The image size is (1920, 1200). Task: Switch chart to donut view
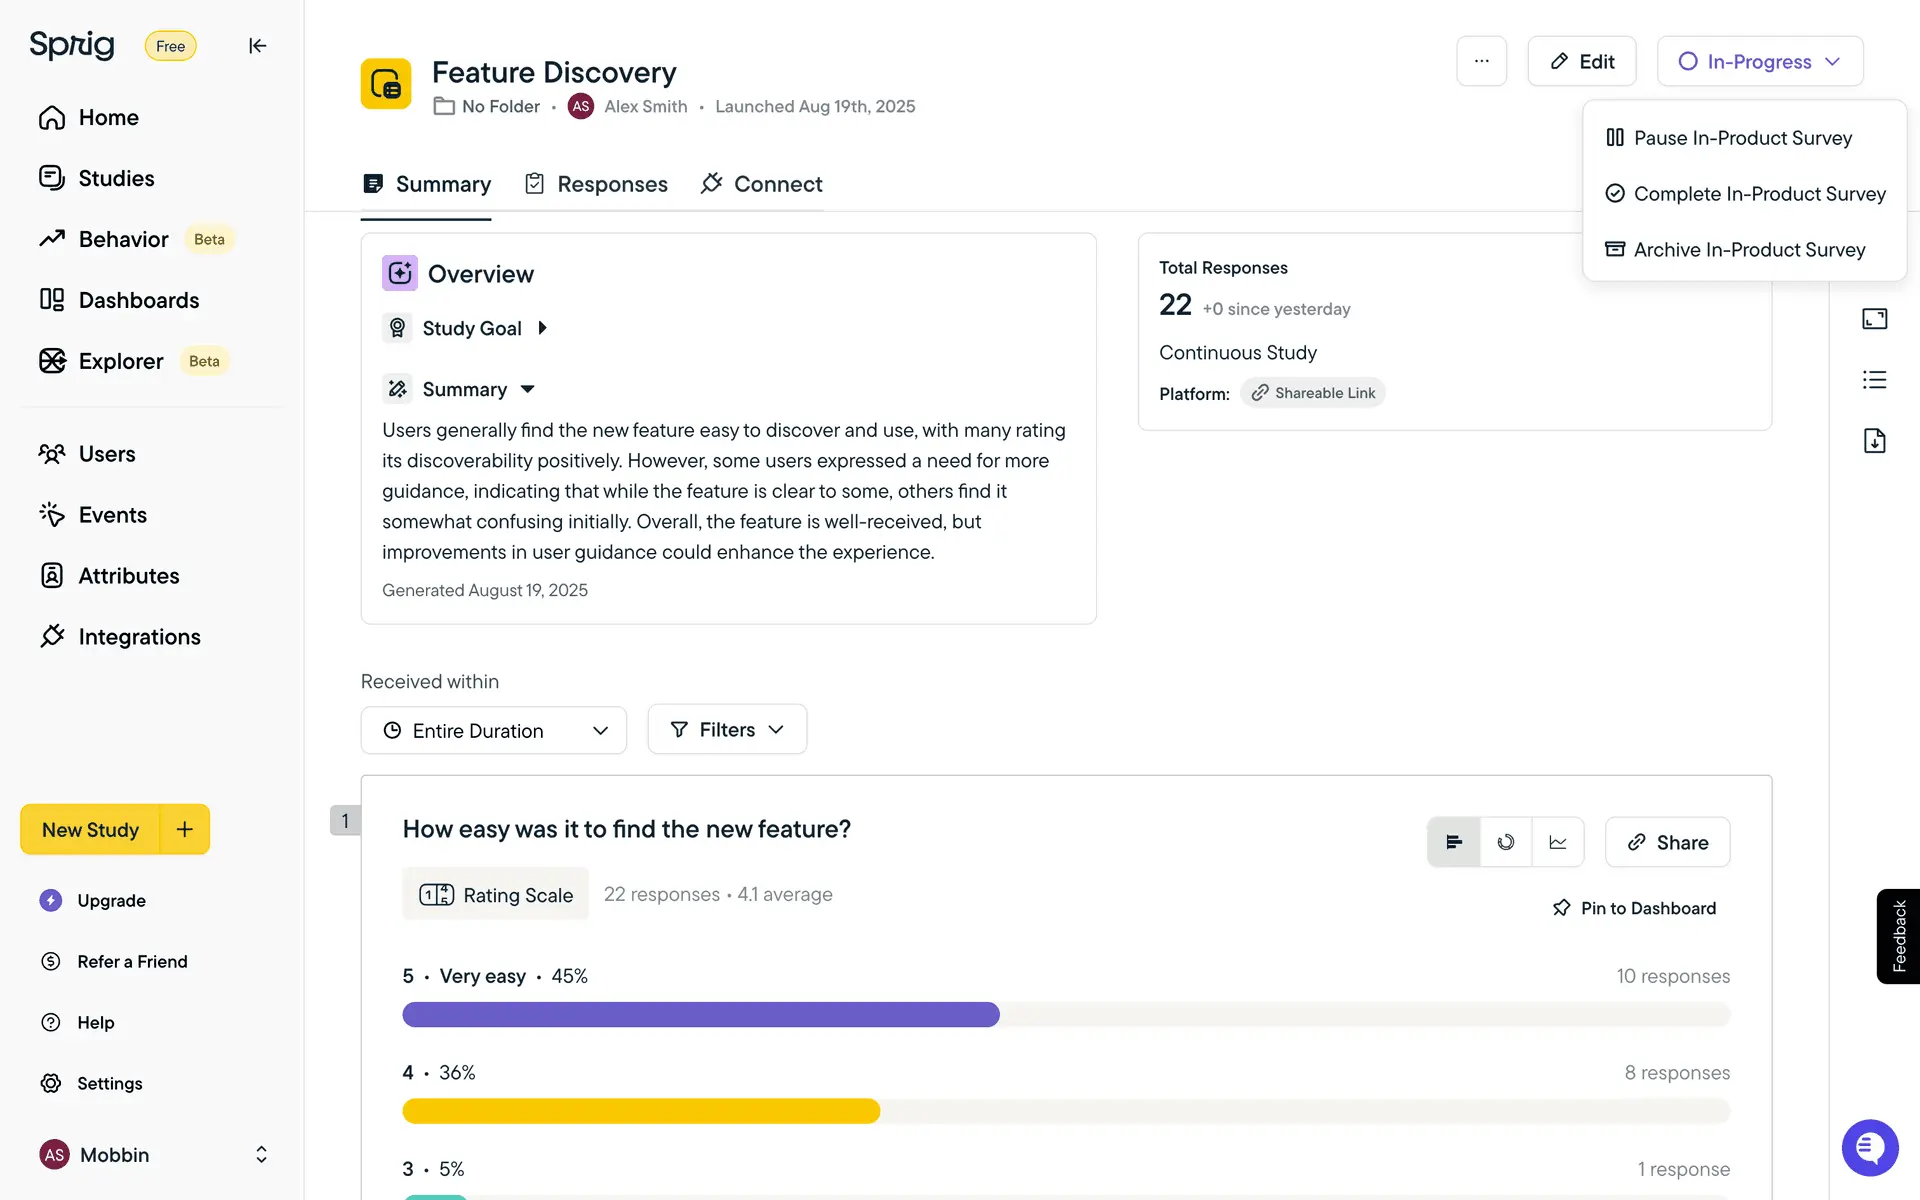1506,842
